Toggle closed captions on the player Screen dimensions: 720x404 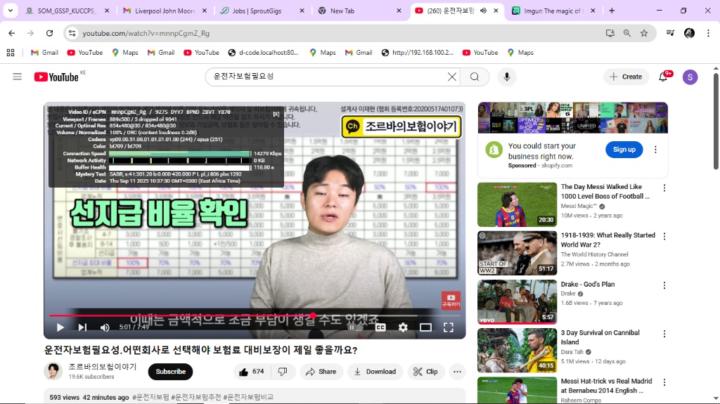(x=380, y=327)
